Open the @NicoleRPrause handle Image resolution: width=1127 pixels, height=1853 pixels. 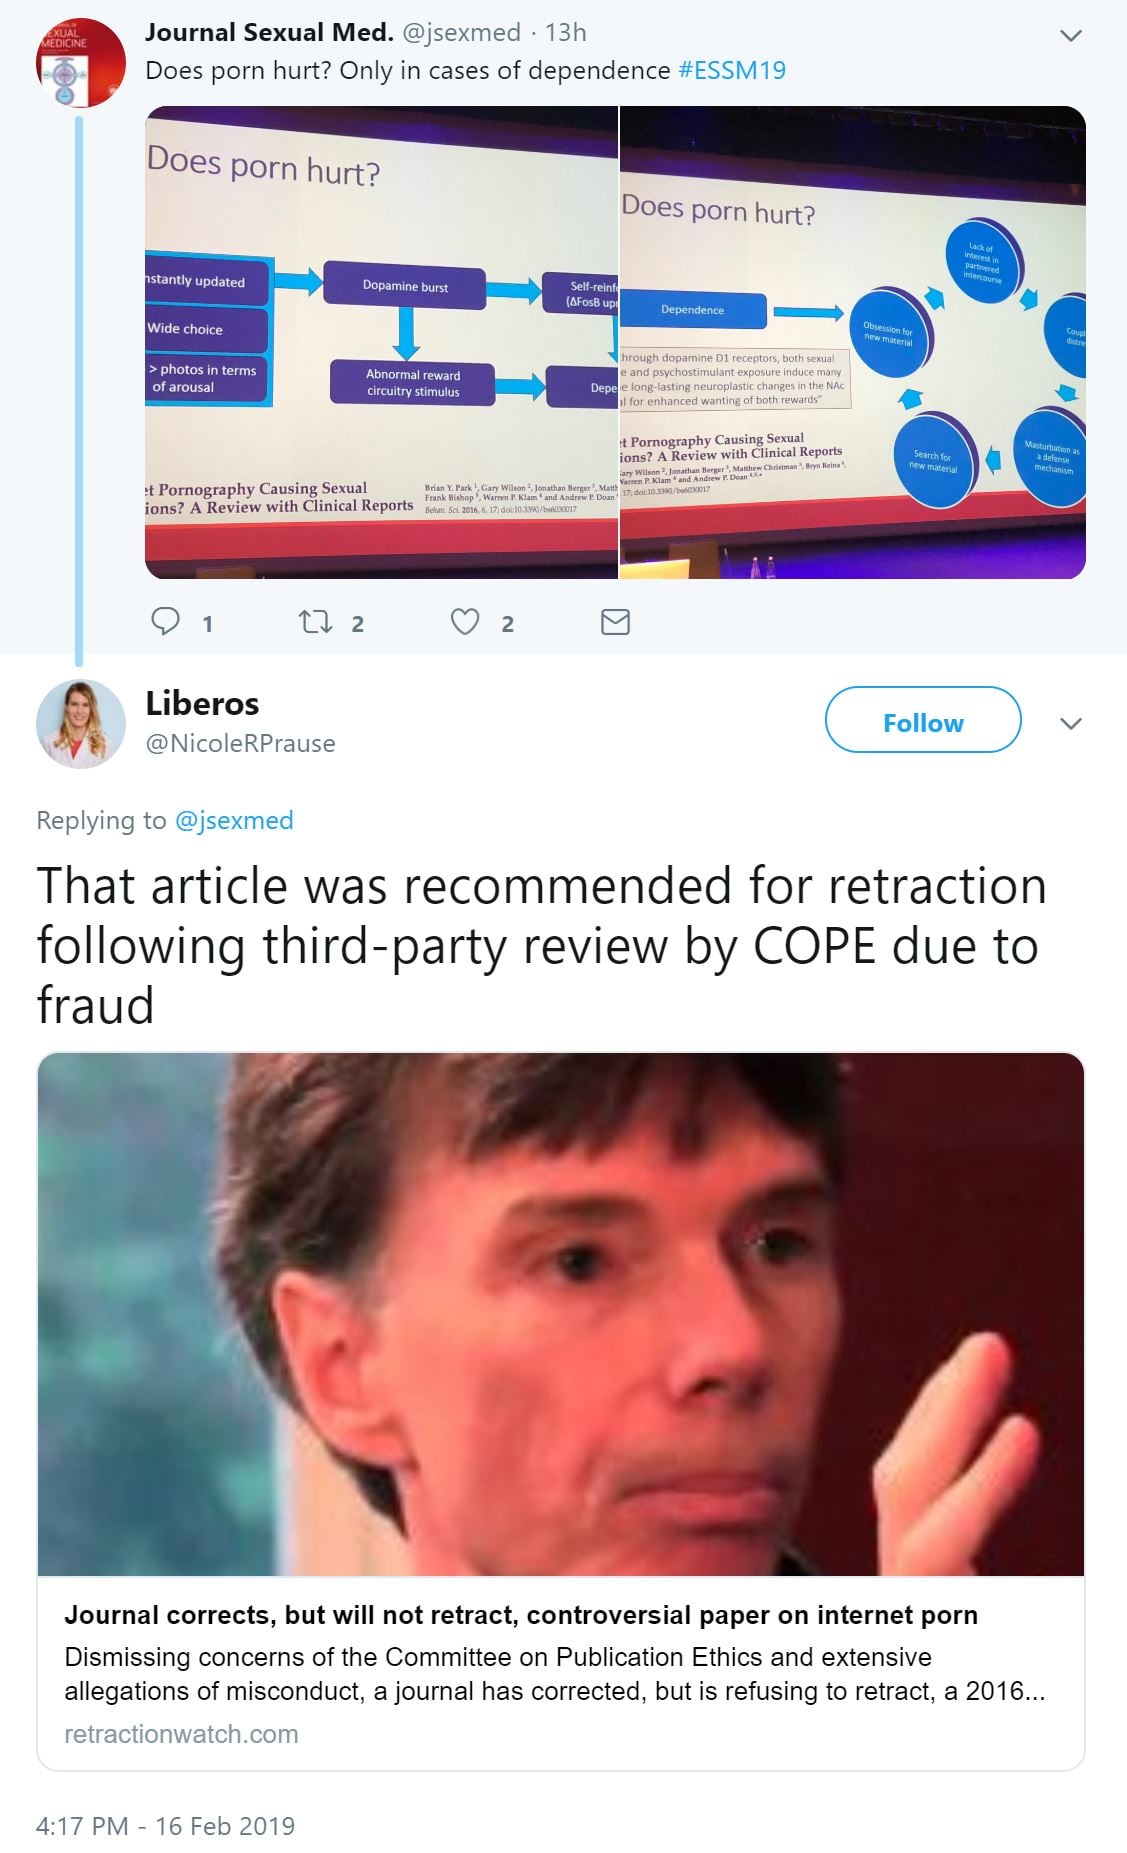240,744
